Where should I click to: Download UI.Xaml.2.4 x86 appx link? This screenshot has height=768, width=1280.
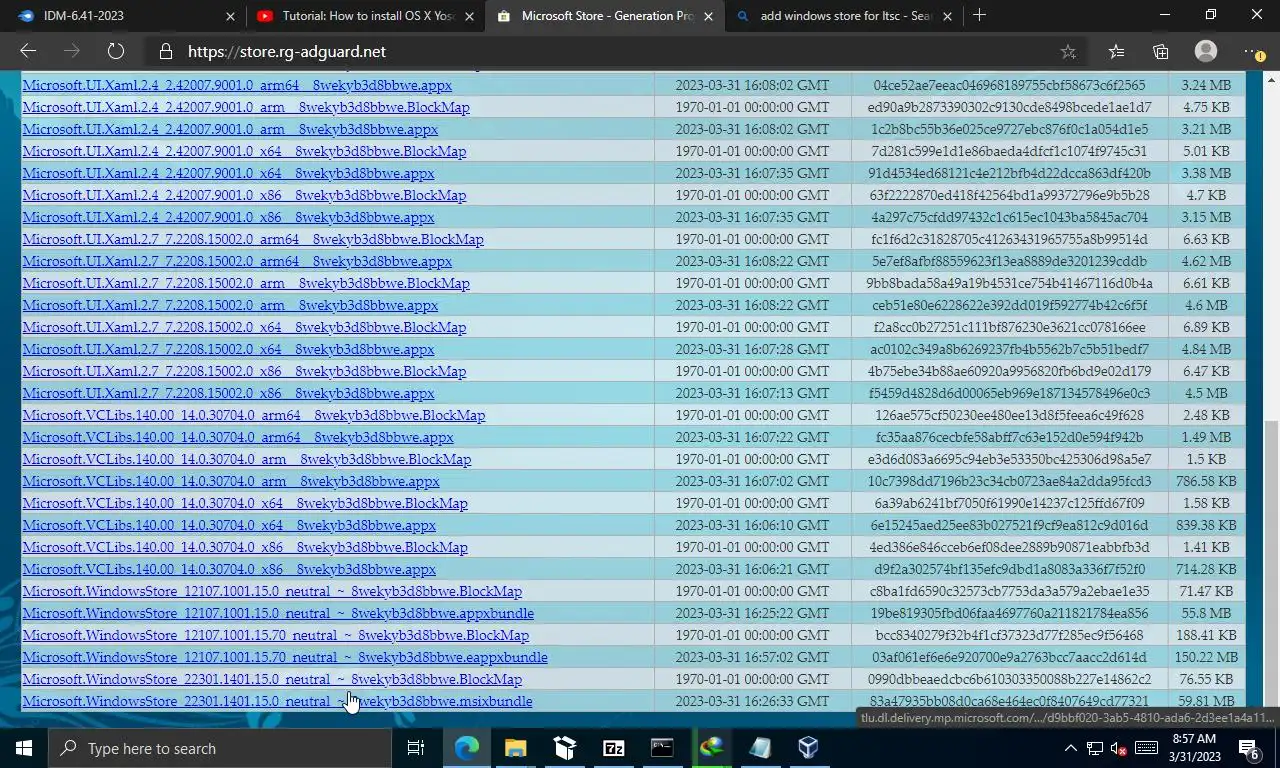228,217
